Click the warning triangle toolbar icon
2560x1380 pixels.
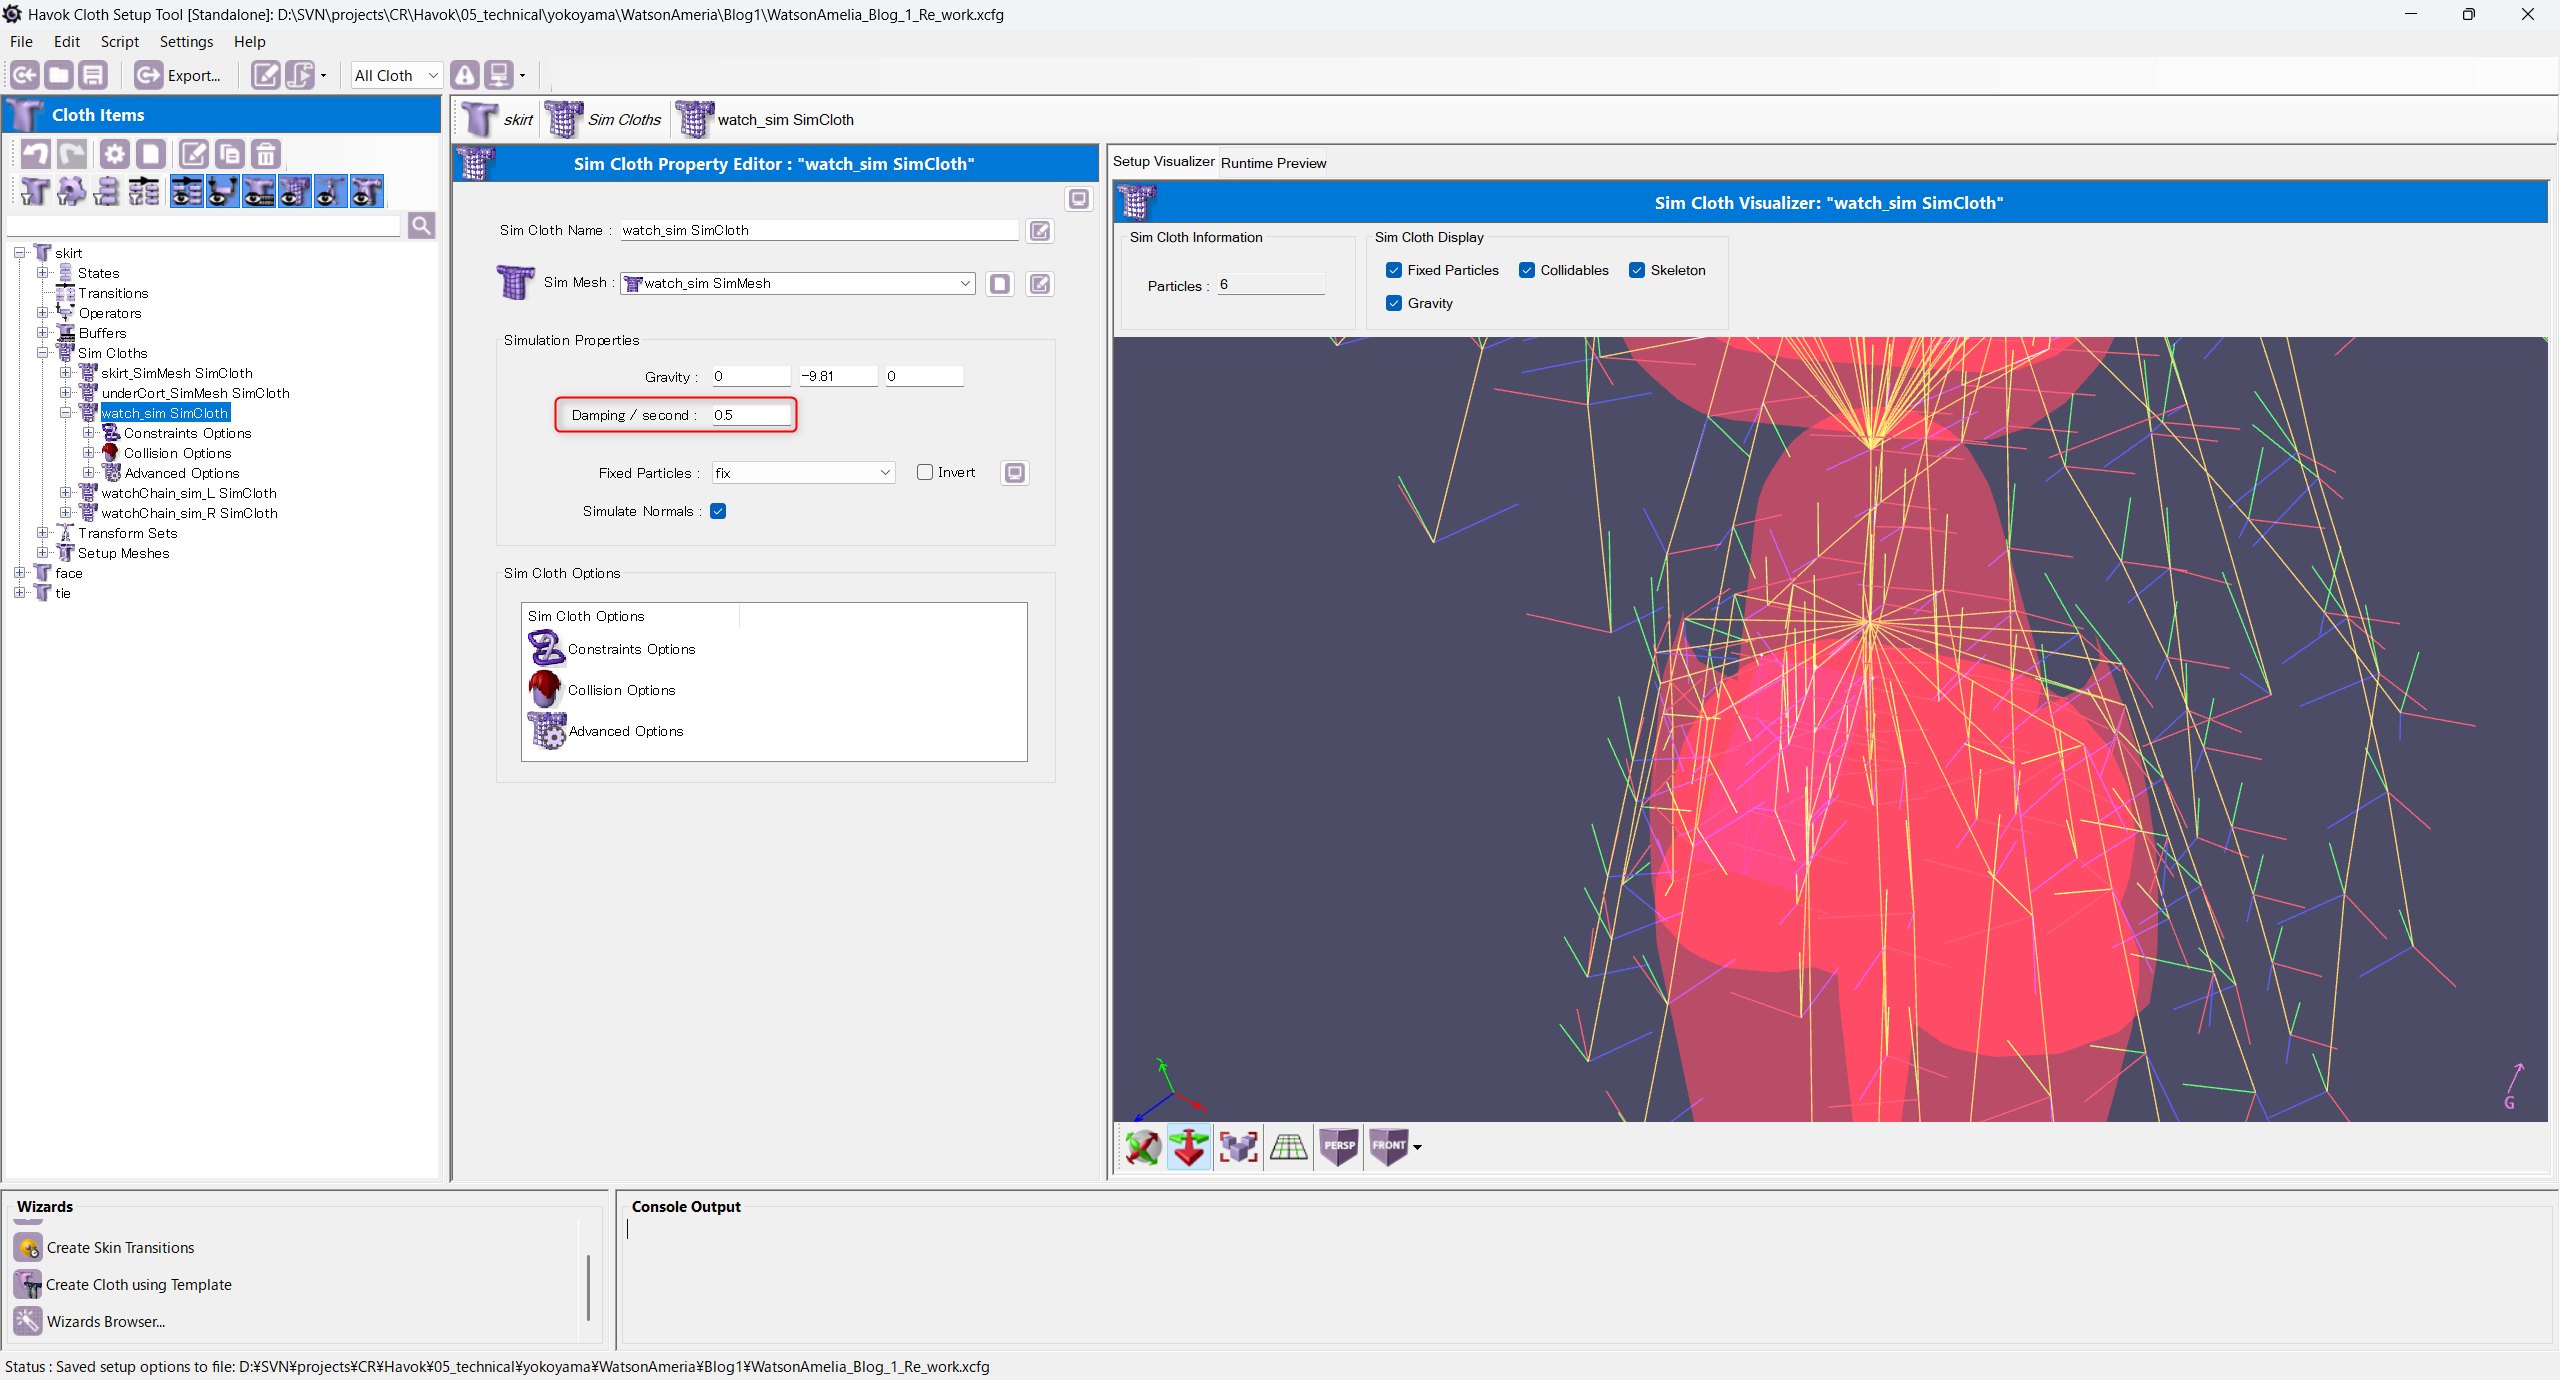coord(464,75)
